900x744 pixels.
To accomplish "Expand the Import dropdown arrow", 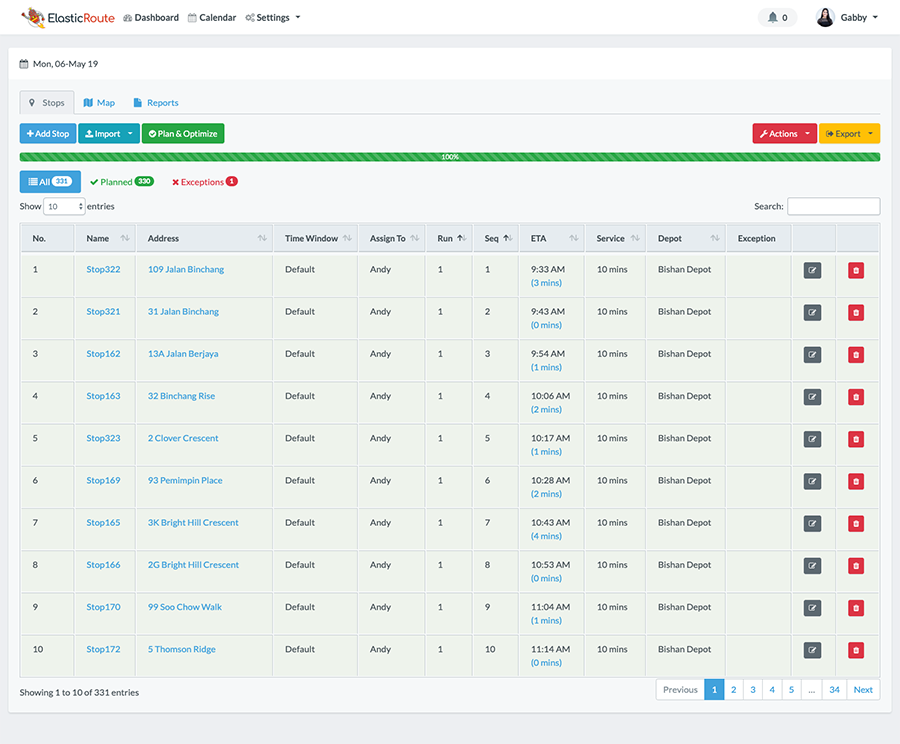I will click(x=132, y=134).
